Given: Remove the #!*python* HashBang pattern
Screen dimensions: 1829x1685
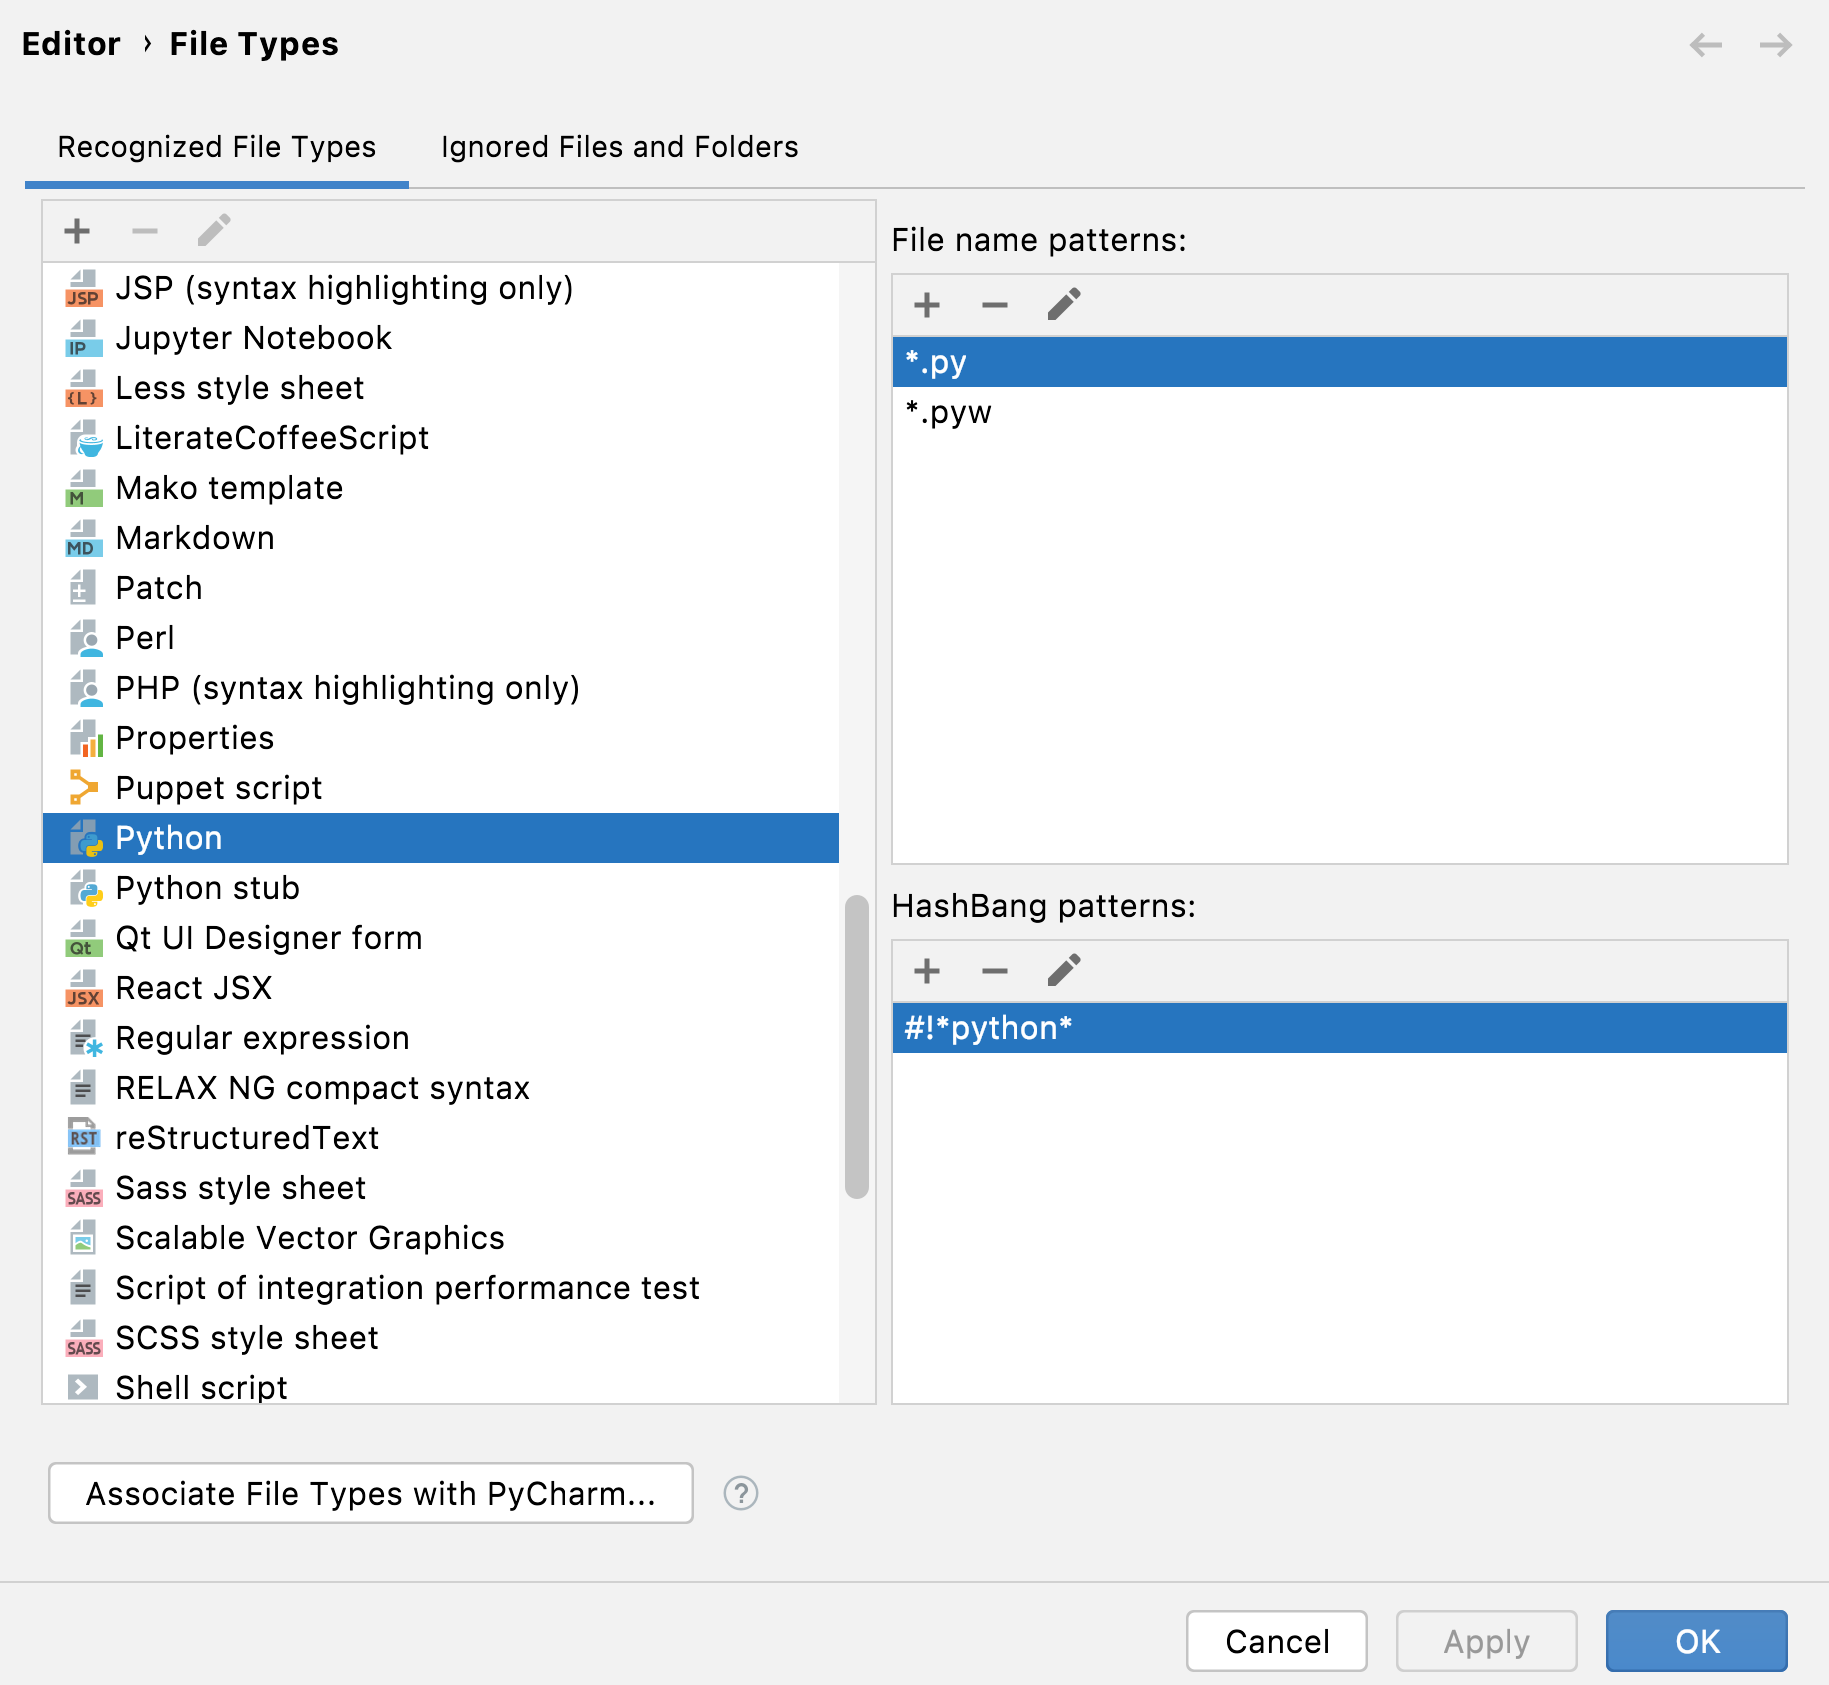Looking at the screenshot, I should (994, 970).
